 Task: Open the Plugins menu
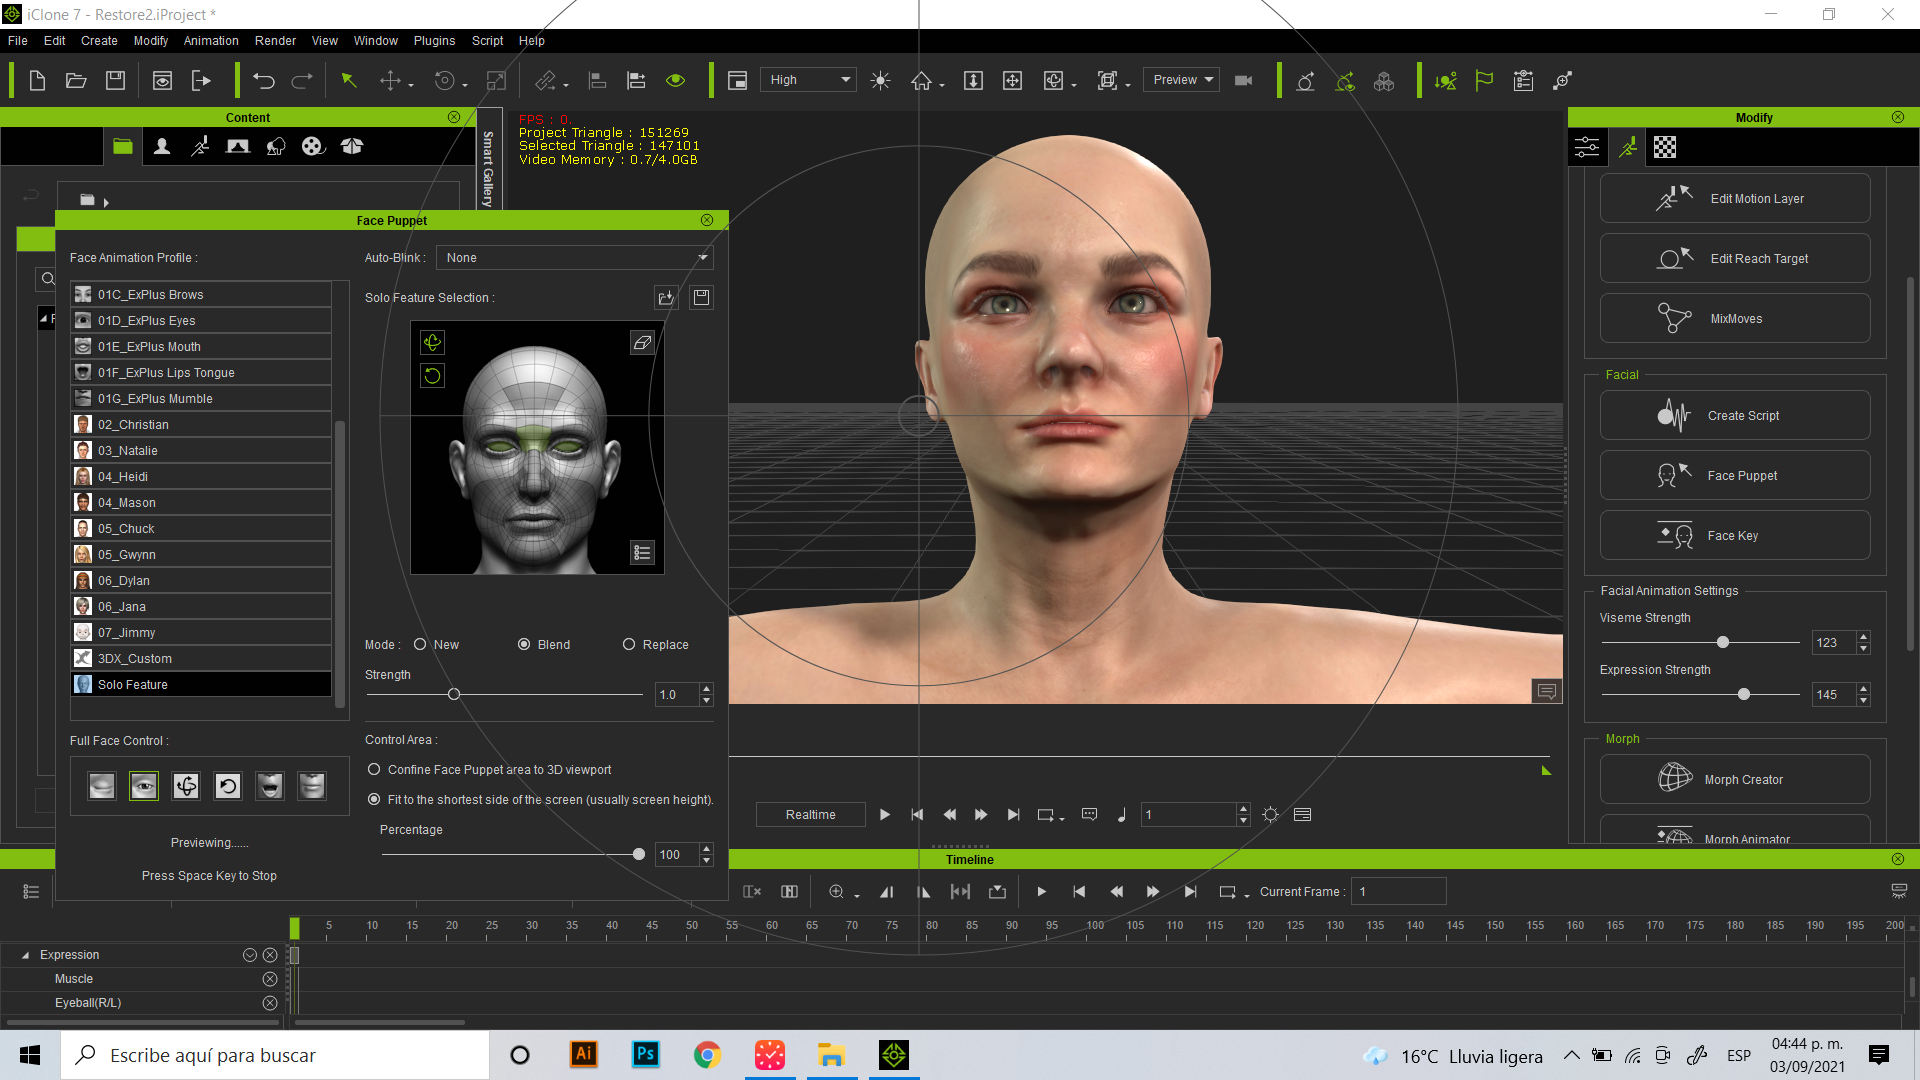point(434,41)
